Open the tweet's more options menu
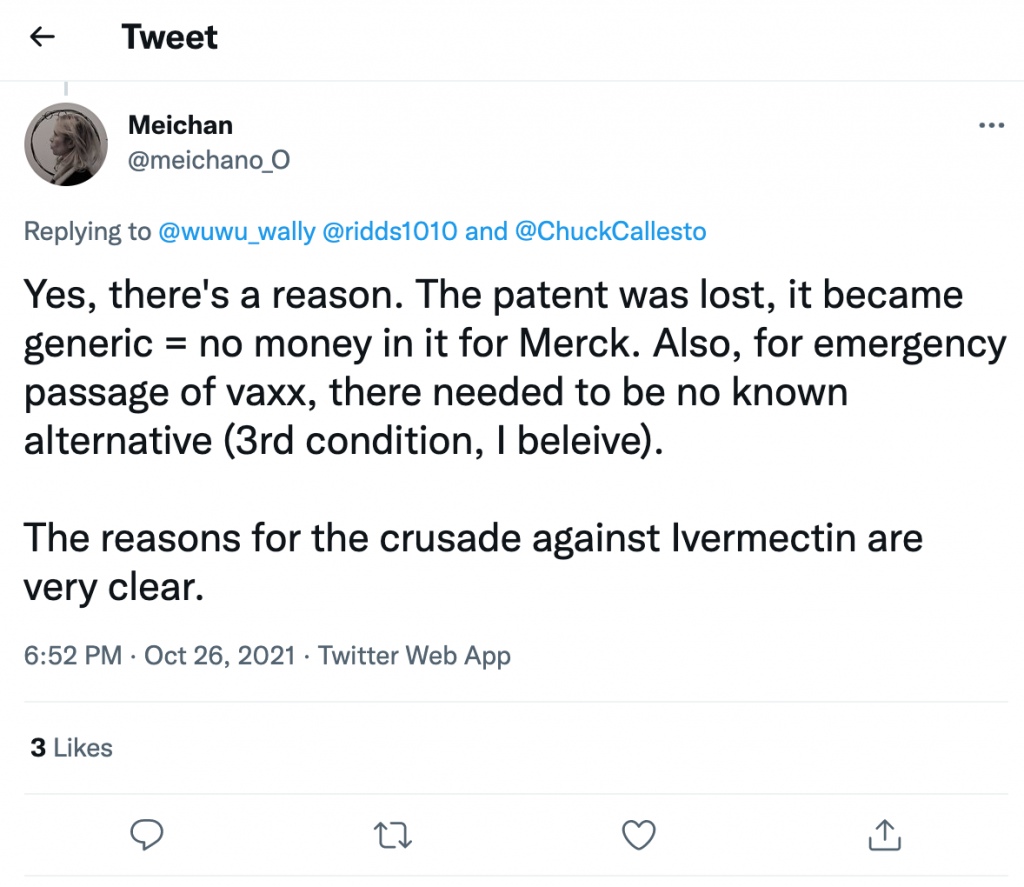 click(x=990, y=126)
